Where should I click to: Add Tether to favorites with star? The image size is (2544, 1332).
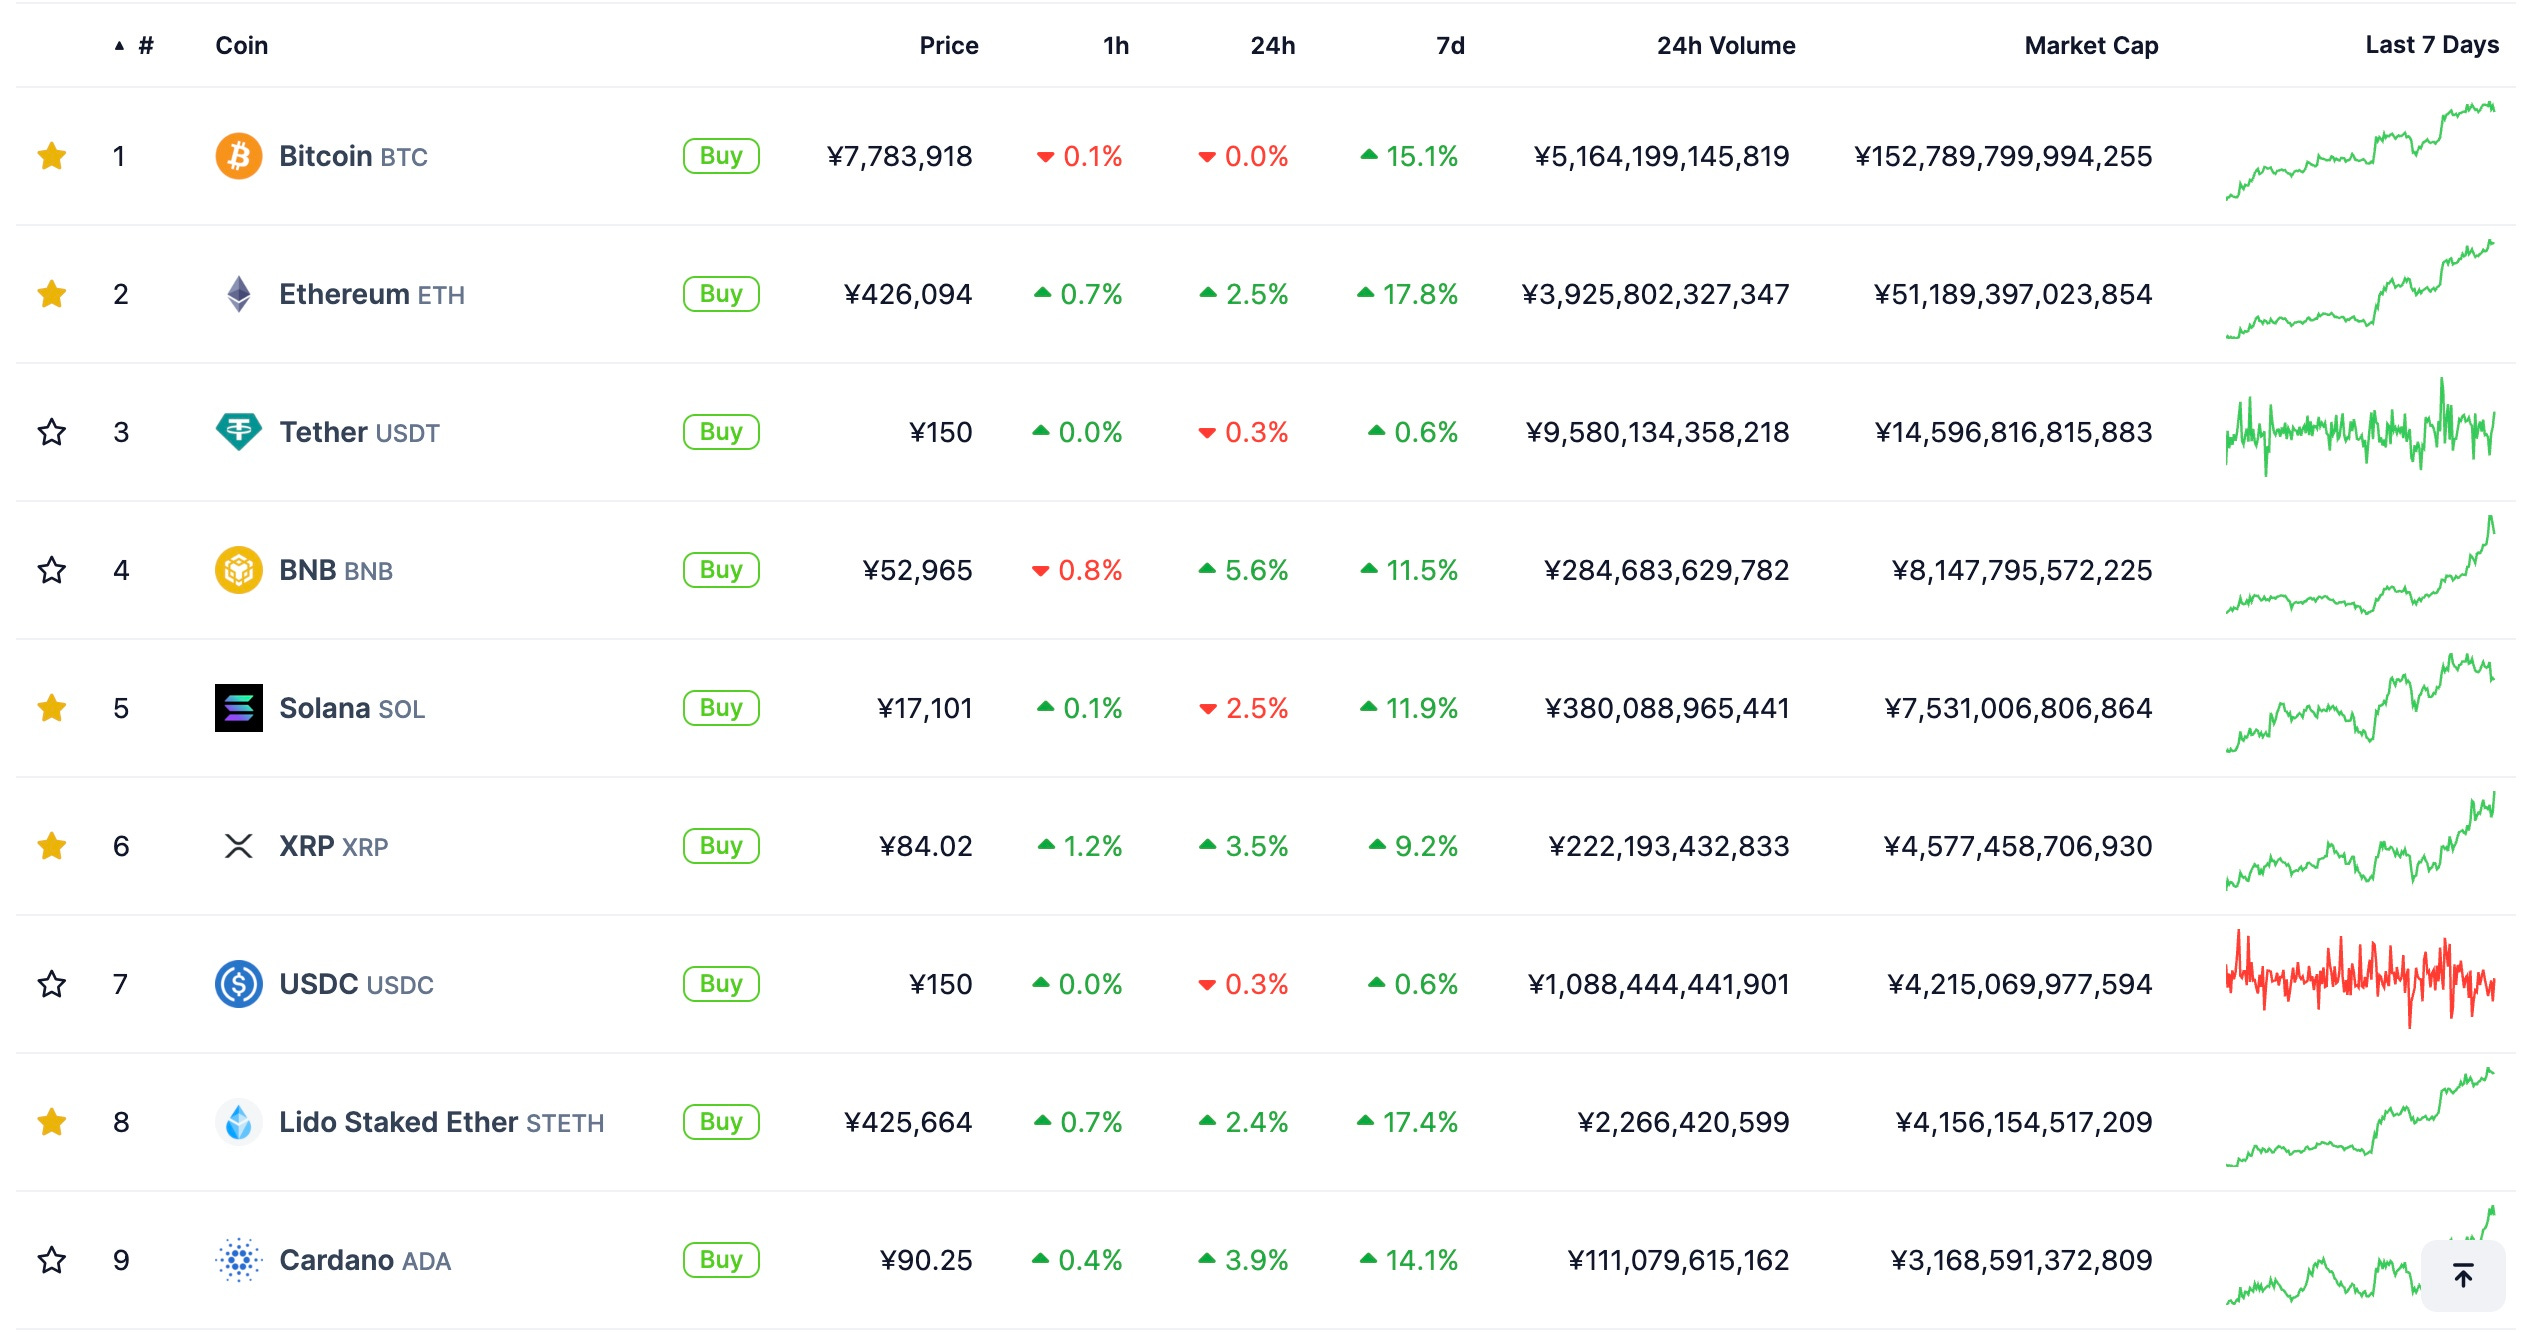click(52, 432)
